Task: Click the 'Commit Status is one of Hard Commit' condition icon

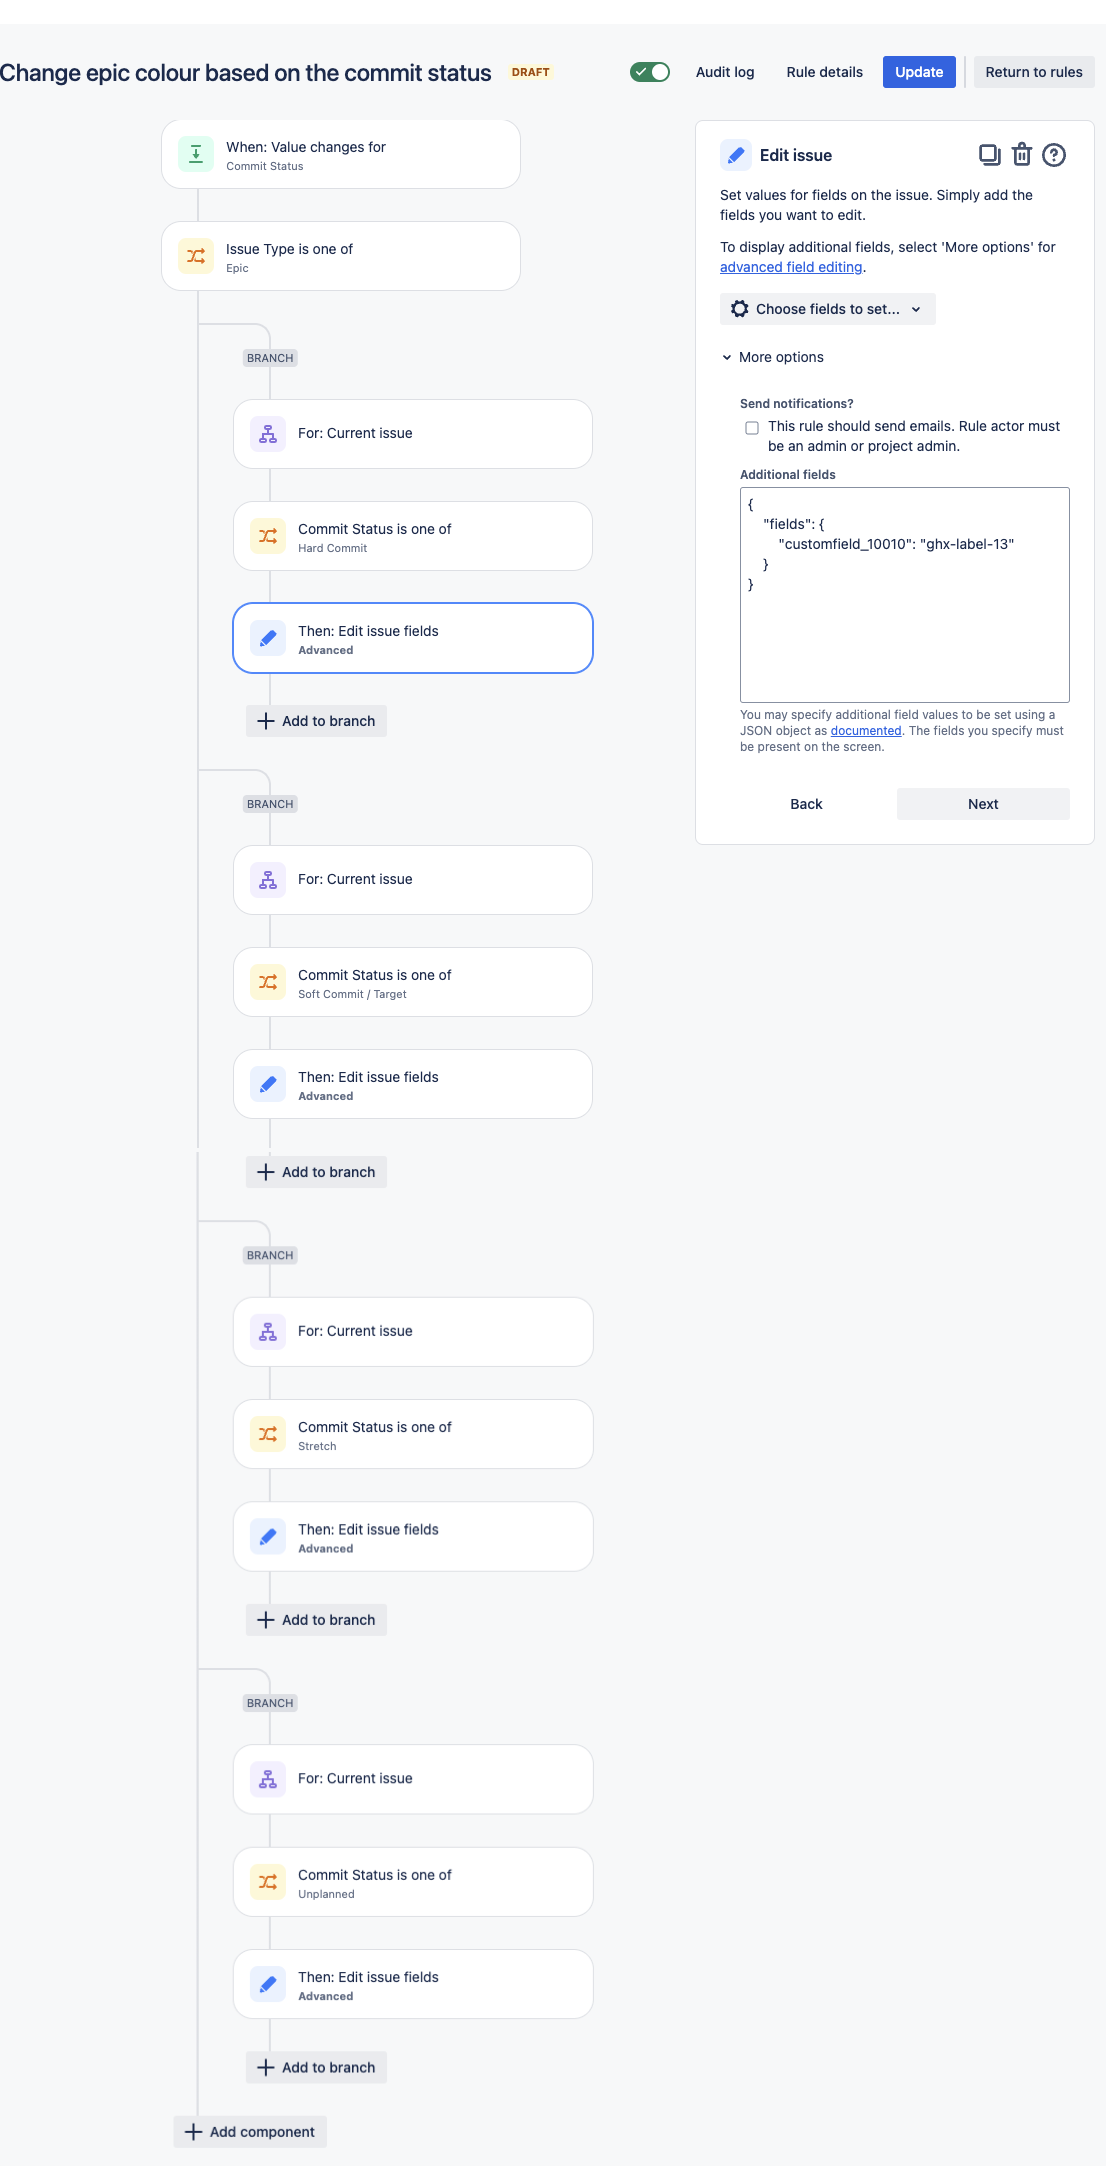Action: [267, 536]
